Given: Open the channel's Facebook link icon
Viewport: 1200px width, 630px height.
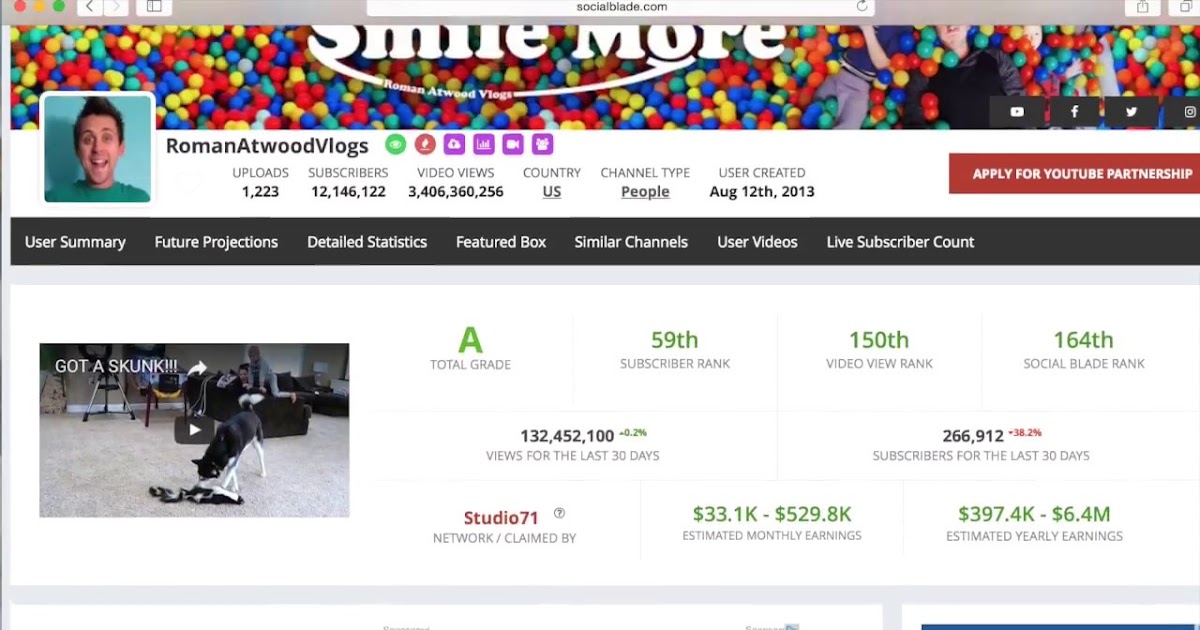Looking at the screenshot, I should [1074, 112].
